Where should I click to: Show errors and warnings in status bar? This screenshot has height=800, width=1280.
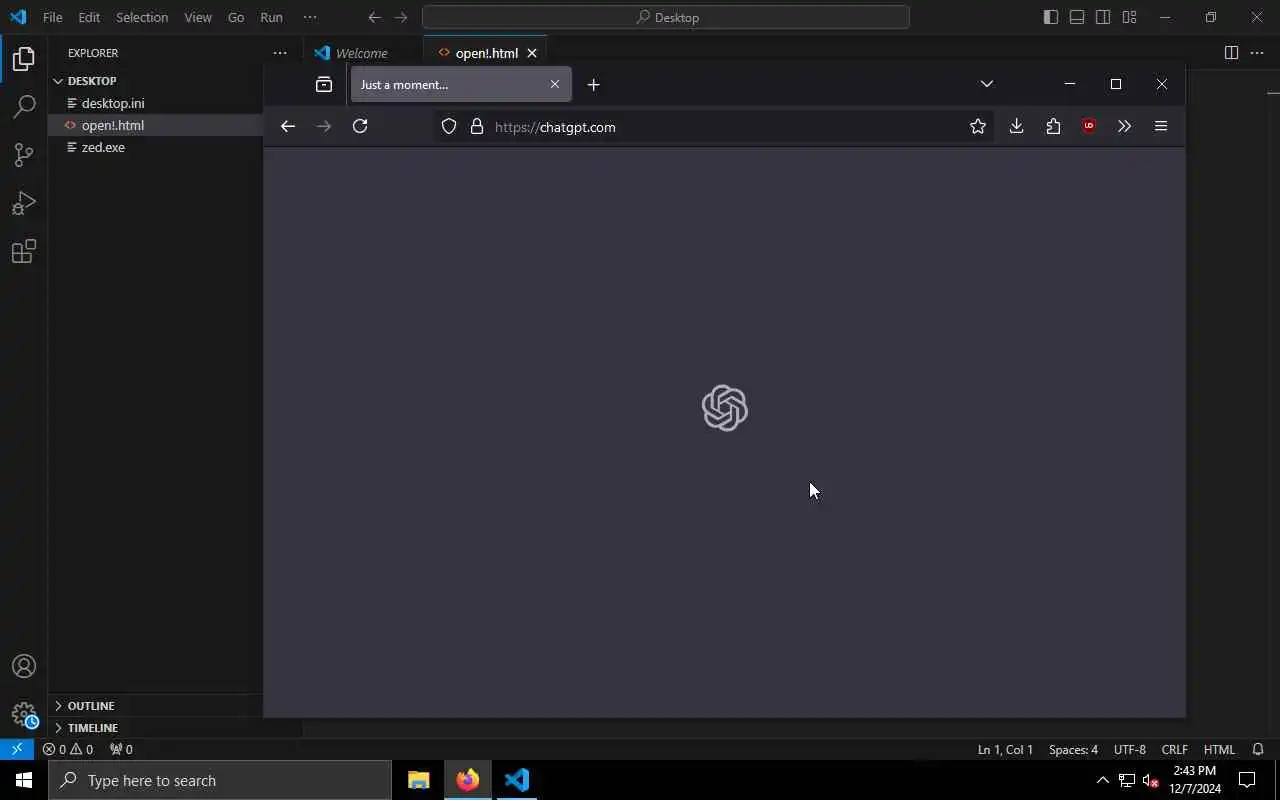tap(68, 749)
